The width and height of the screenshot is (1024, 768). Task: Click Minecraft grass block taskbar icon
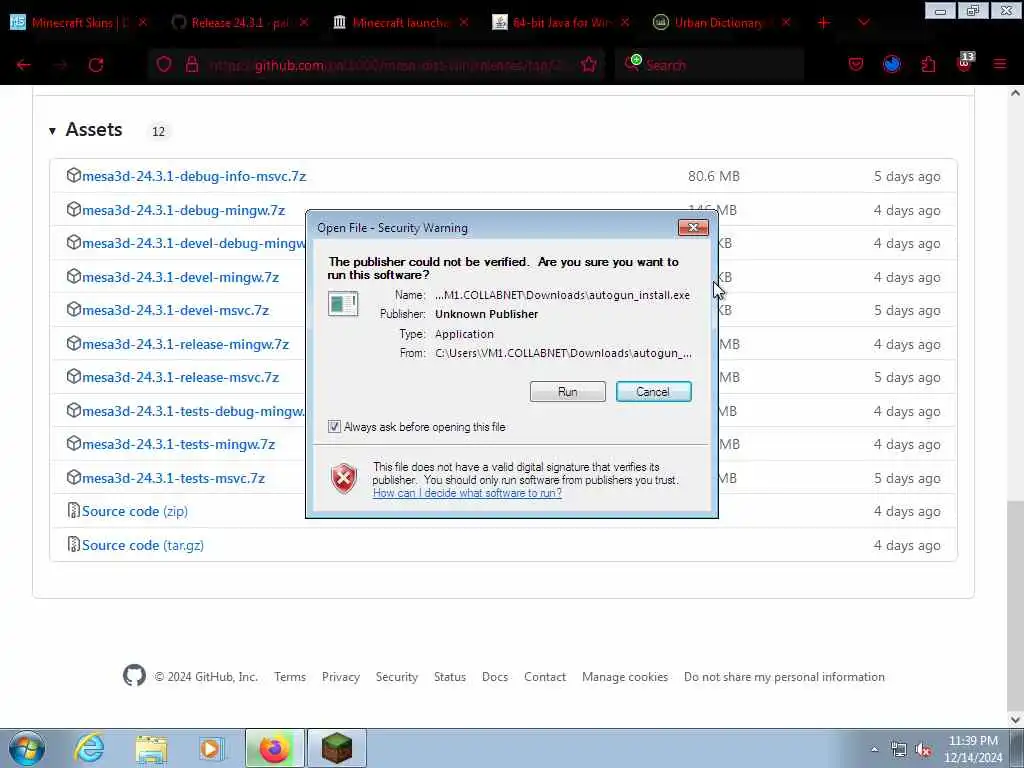point(336,748)
